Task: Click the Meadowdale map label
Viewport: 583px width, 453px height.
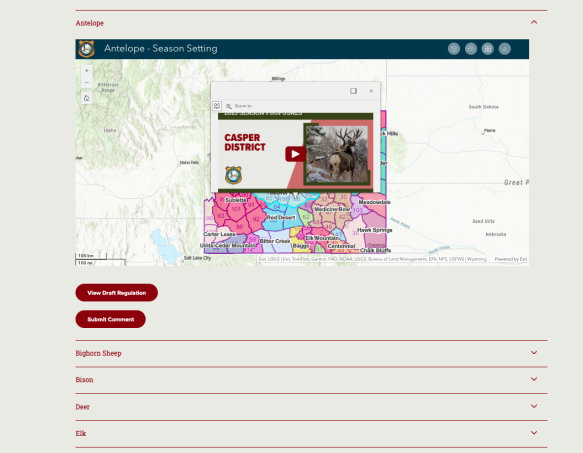Action: [x=374, y=202]
